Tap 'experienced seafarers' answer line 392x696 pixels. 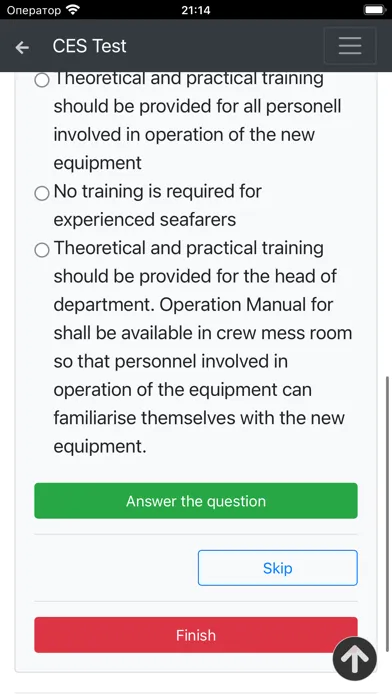pos(145,220)
